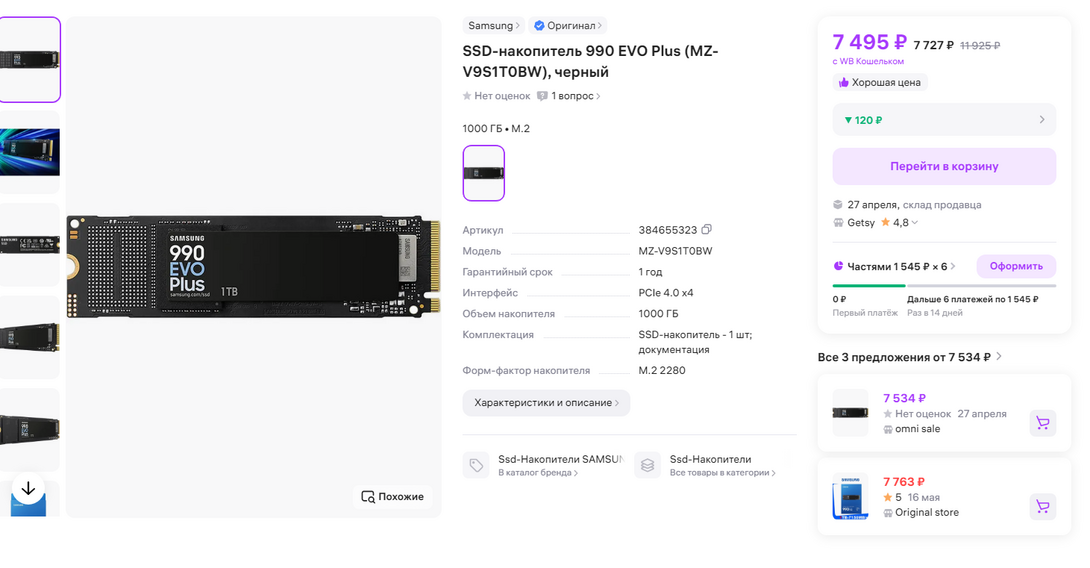Open the Samsung brand chip
Image resolution: width=1090 pixels, height=568 pixels.
(x=493, y=26)
